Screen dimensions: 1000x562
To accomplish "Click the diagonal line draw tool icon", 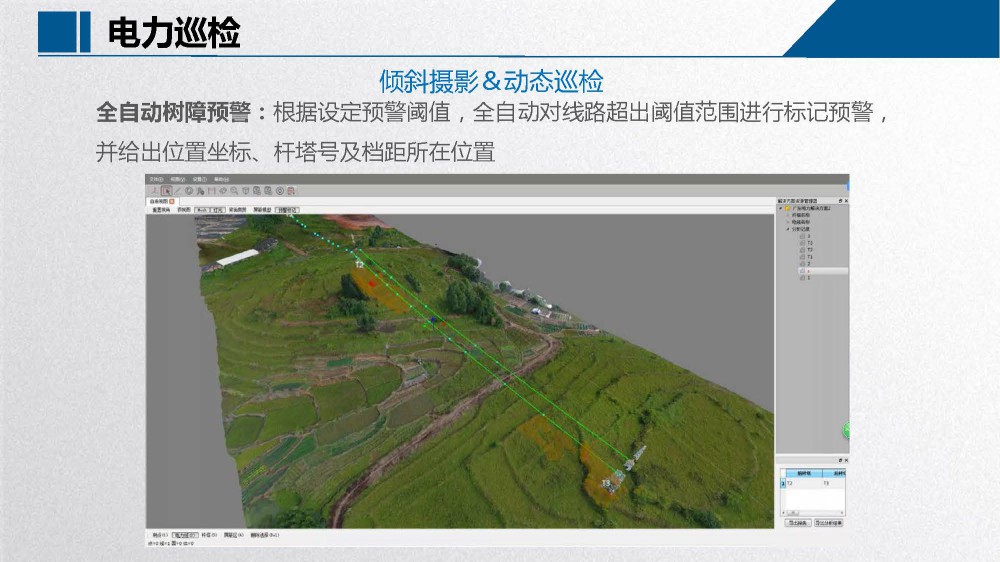I will point(178,190).
